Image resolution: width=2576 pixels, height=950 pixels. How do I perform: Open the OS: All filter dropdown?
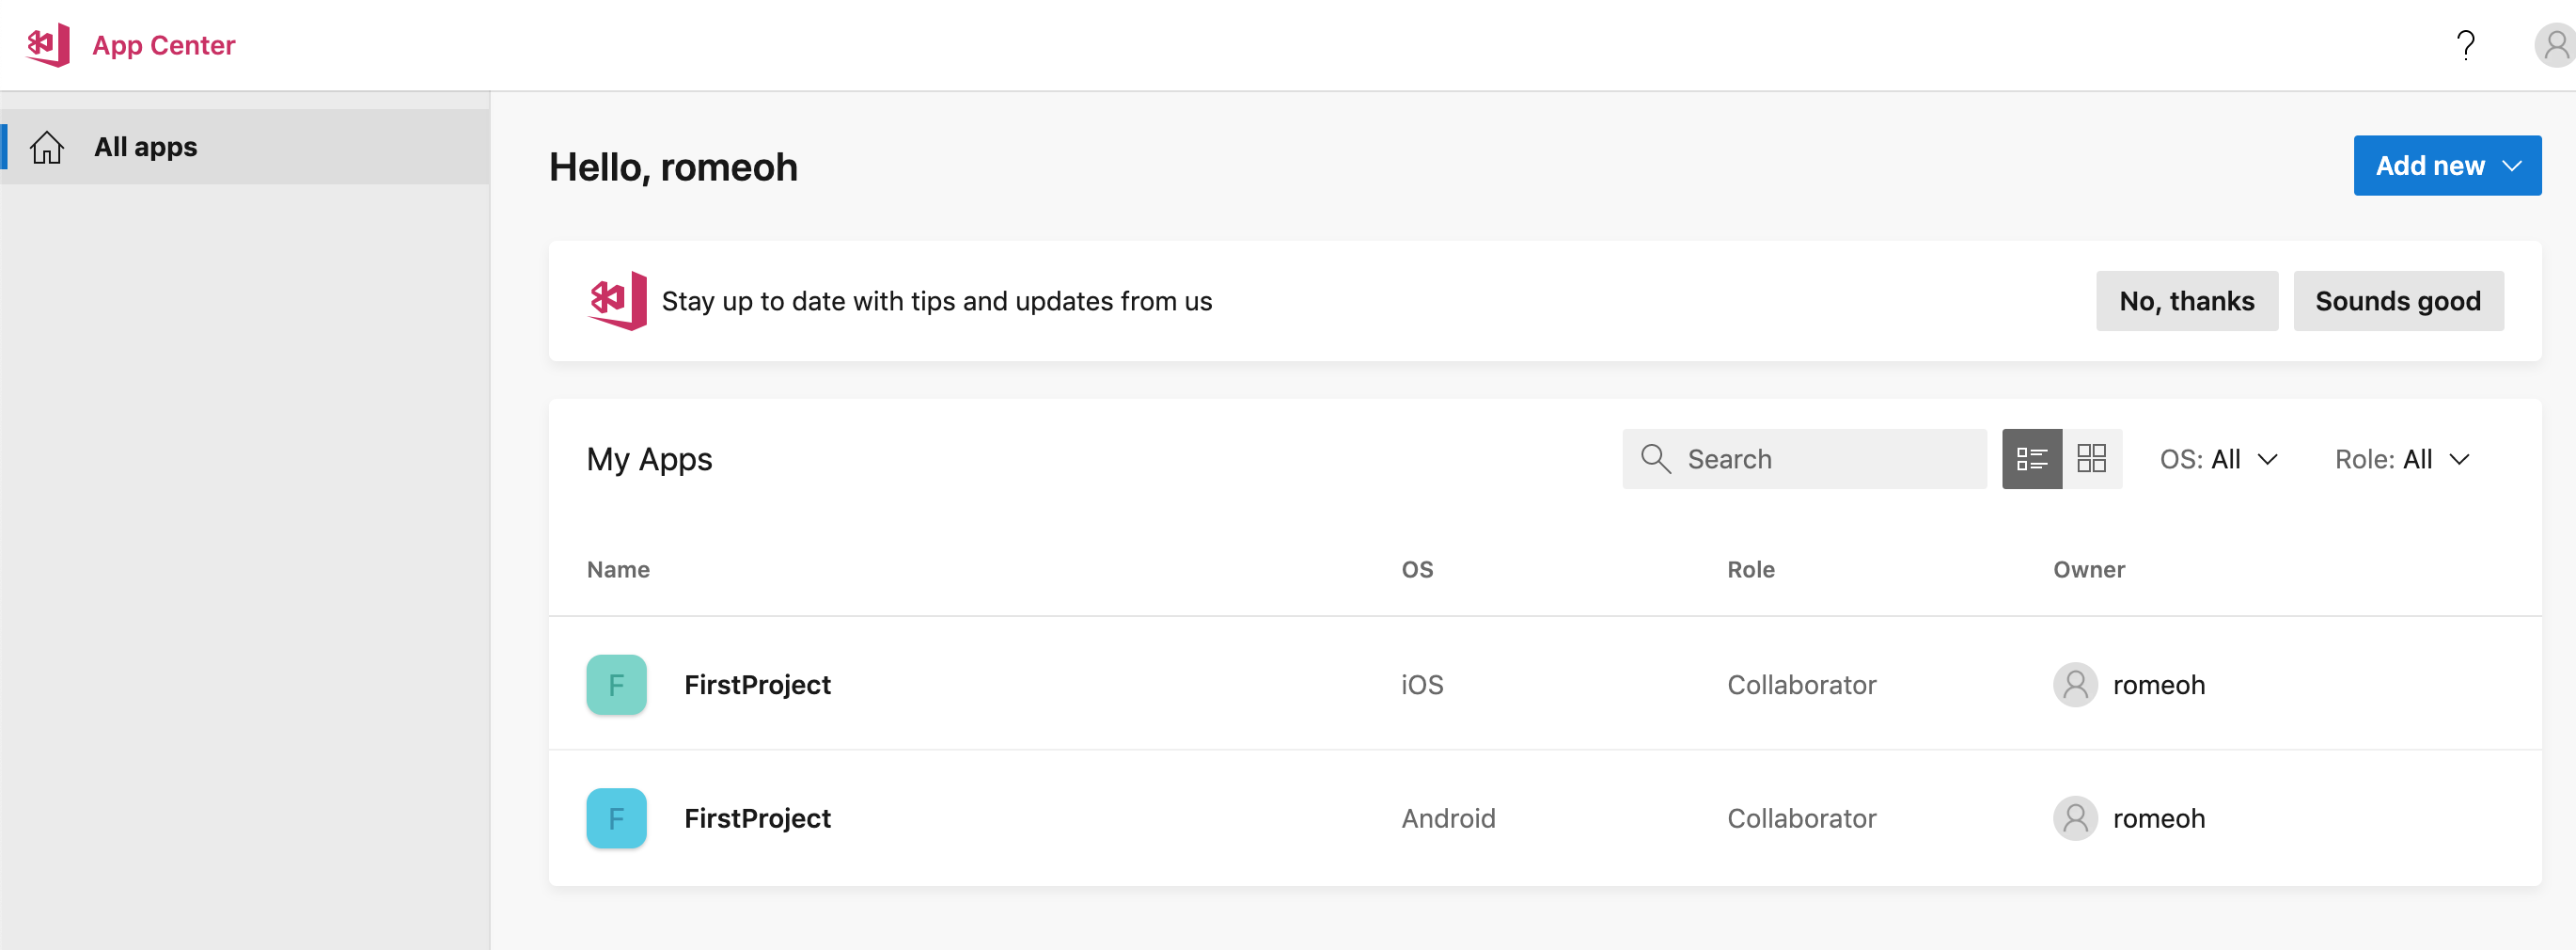coord(2217,459)
